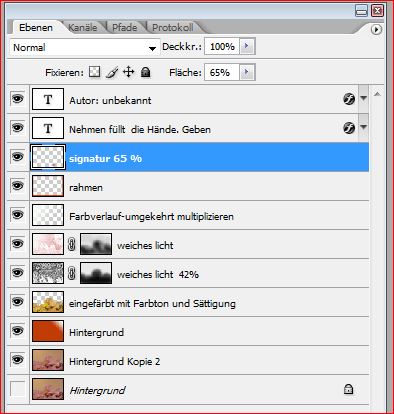Open the Fläche fill slider arrow

(x=247, y=72)
